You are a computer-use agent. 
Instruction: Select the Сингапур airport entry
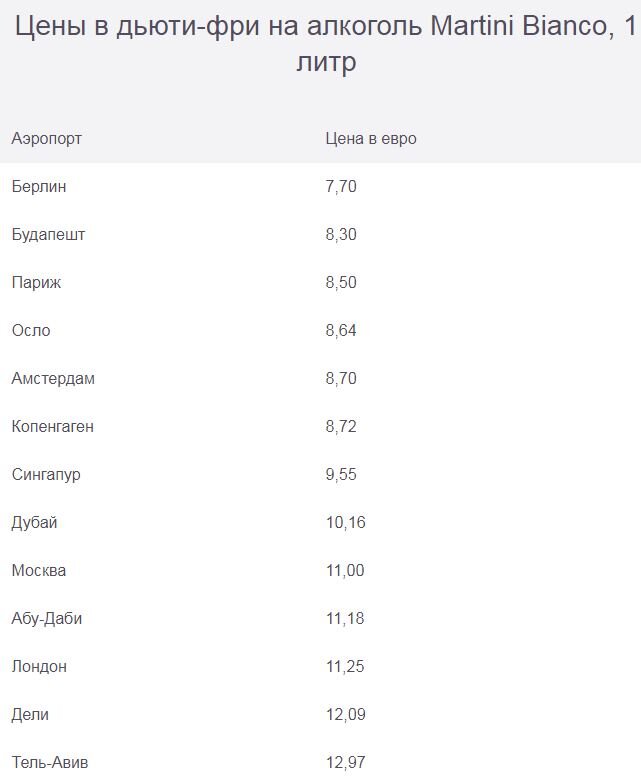tap(46, 475)
